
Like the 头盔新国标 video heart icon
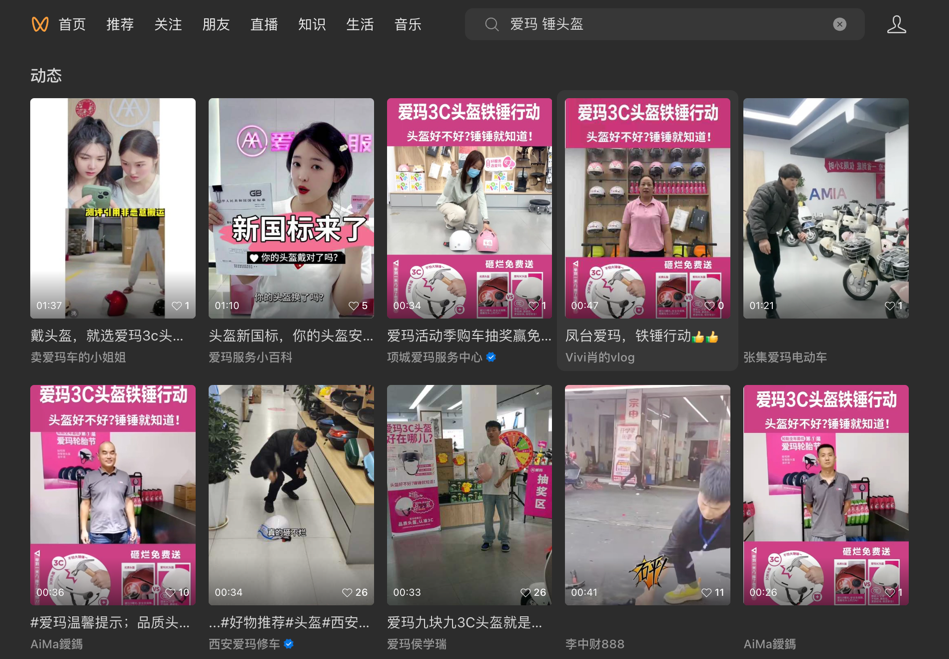[353, 306]
